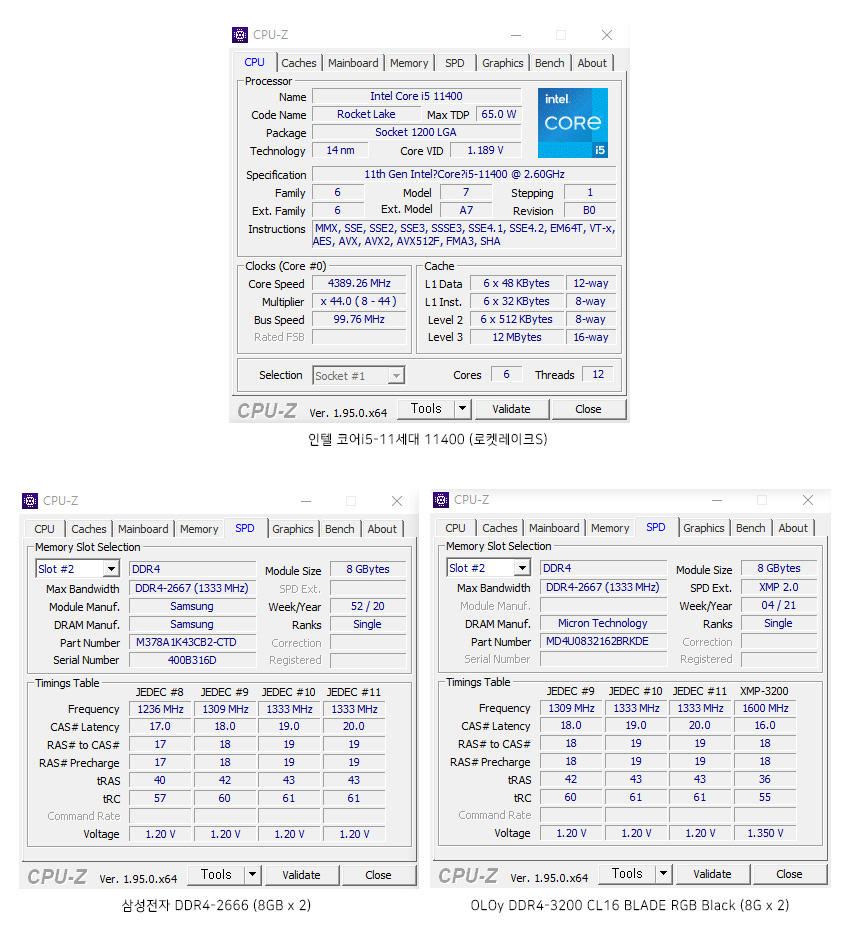Click Close button in Micron SPD window
Image resolution: width=850 pixels, height=950 pixels.
(x=789, y=874)
